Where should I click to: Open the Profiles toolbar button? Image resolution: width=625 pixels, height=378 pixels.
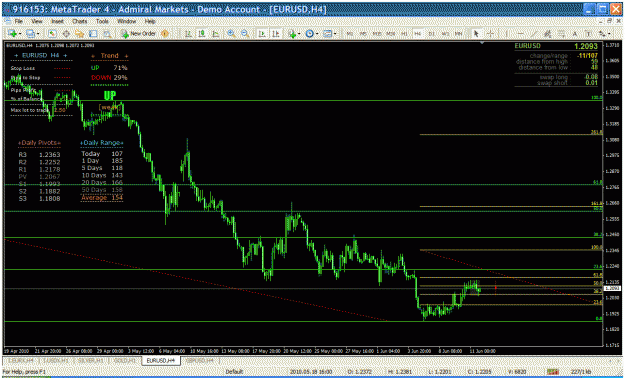30,34
